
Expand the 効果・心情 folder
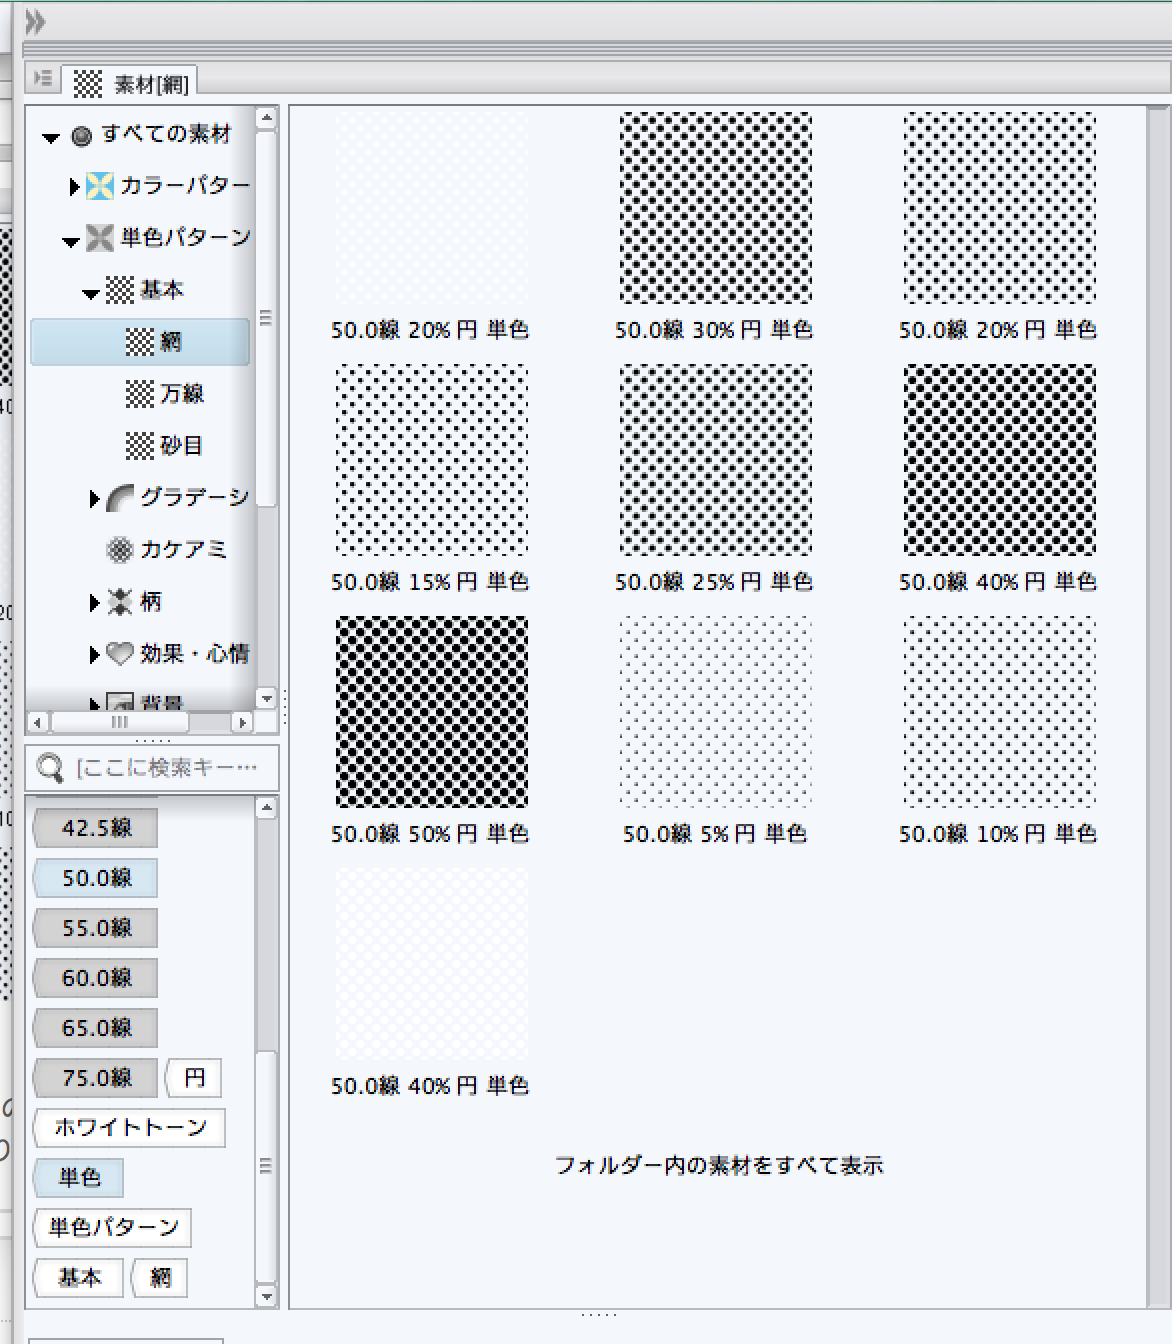[94, 654]
